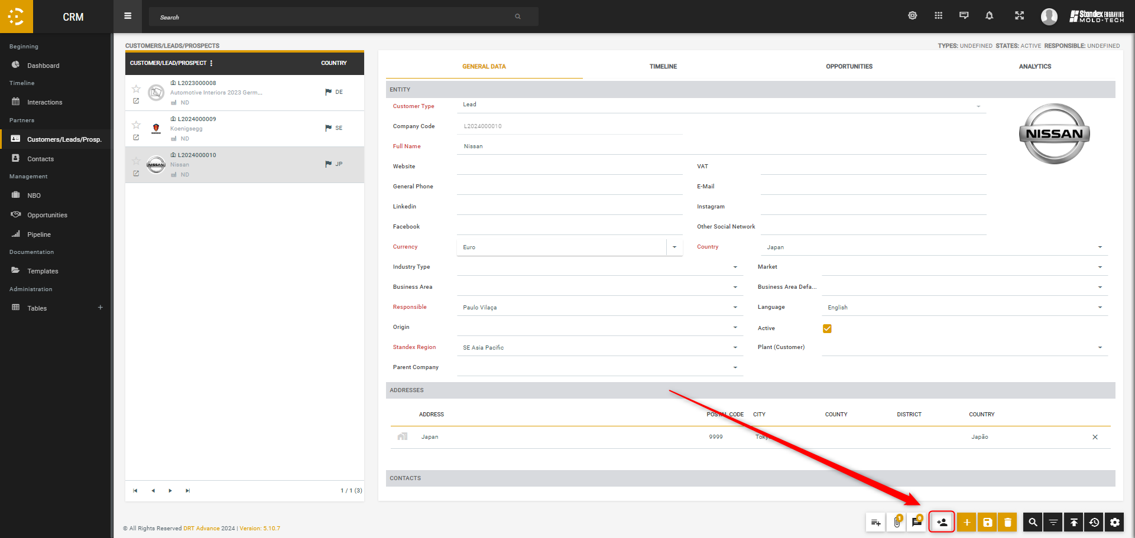Expand the Country dropdown showing Japan

1100,247
